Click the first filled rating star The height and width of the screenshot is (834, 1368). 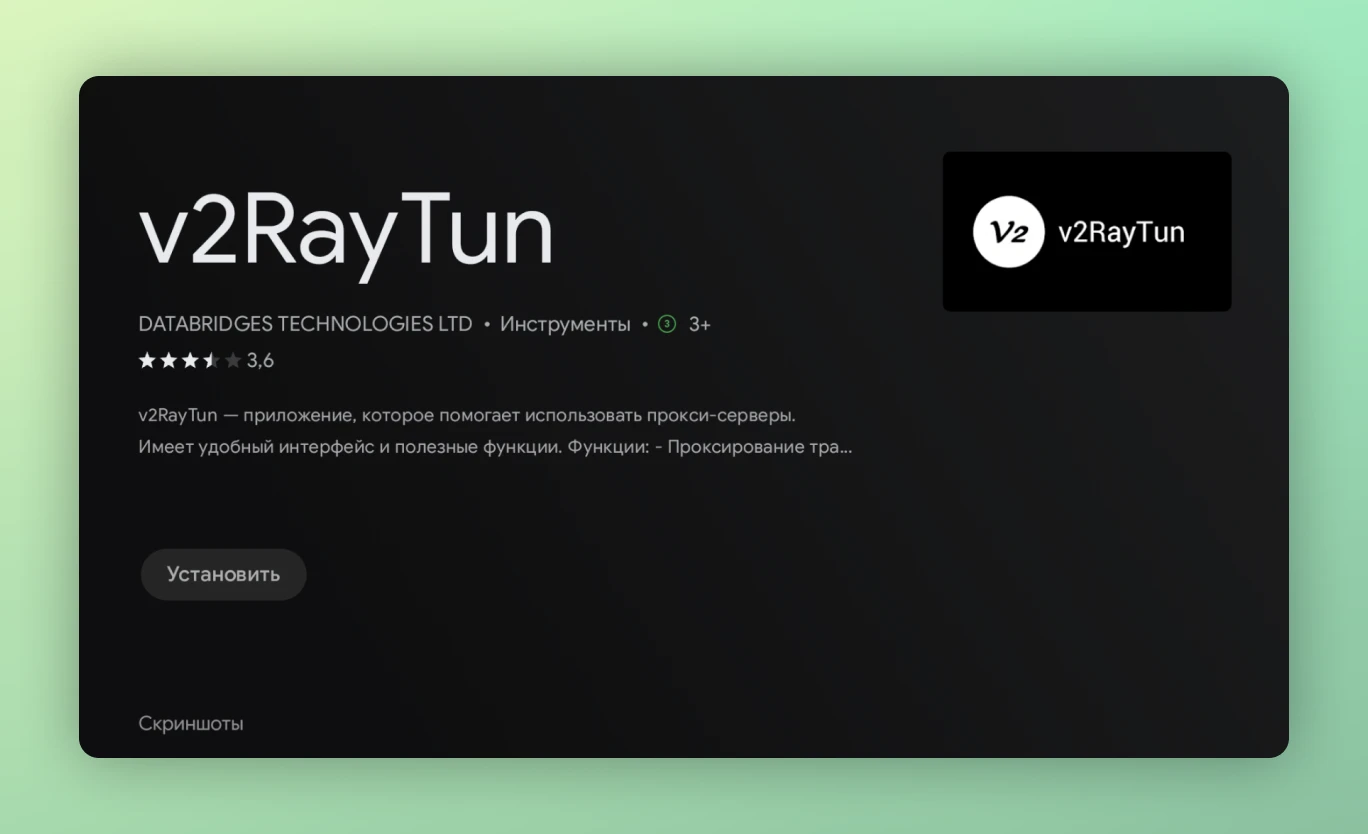tap(147, 361)
